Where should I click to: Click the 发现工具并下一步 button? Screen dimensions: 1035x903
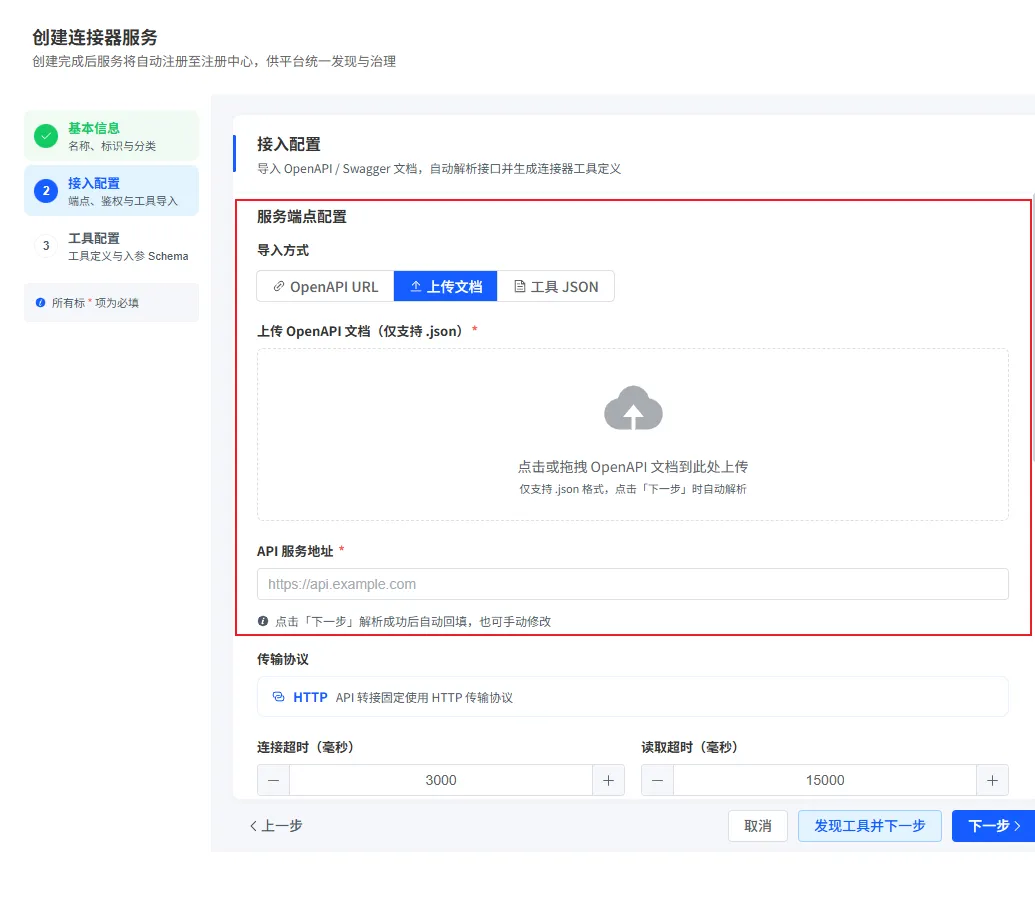pyautogui.click(x=870, y=826)
